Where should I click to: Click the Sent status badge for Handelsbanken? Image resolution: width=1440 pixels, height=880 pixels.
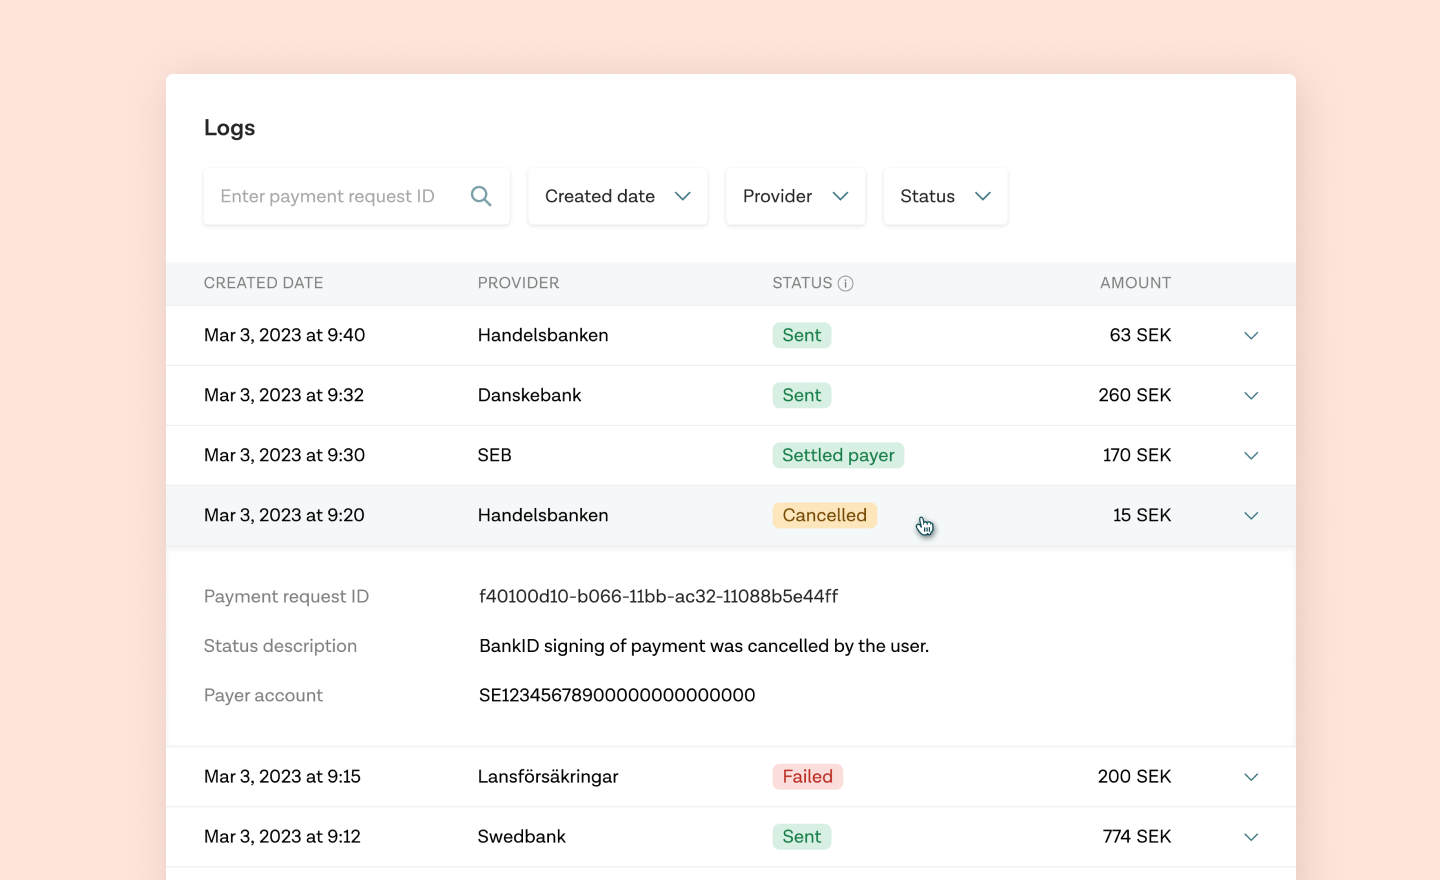coord(801,335)
